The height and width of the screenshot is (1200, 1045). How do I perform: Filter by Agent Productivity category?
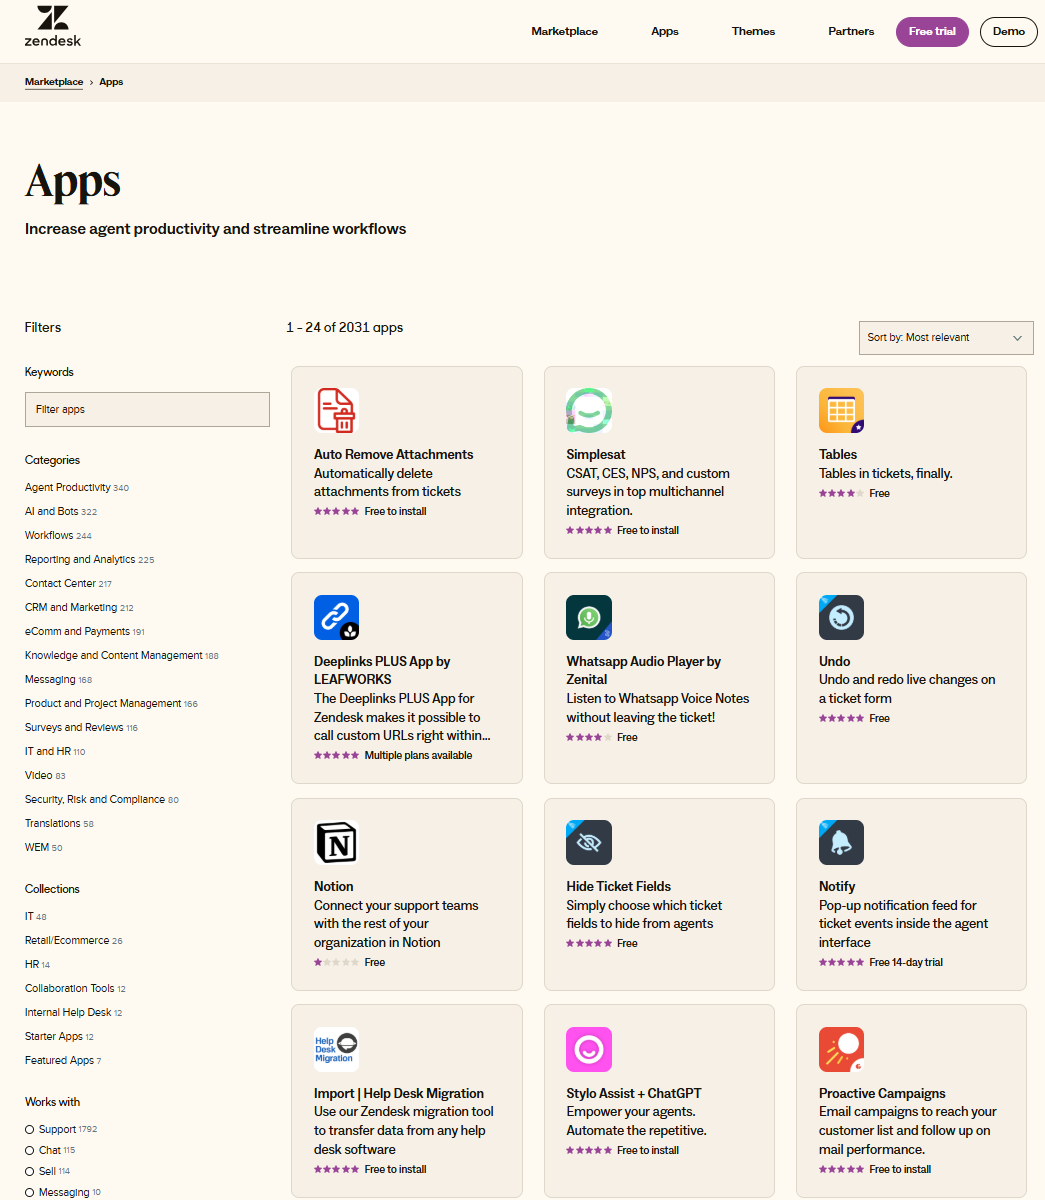coord(68,488)
